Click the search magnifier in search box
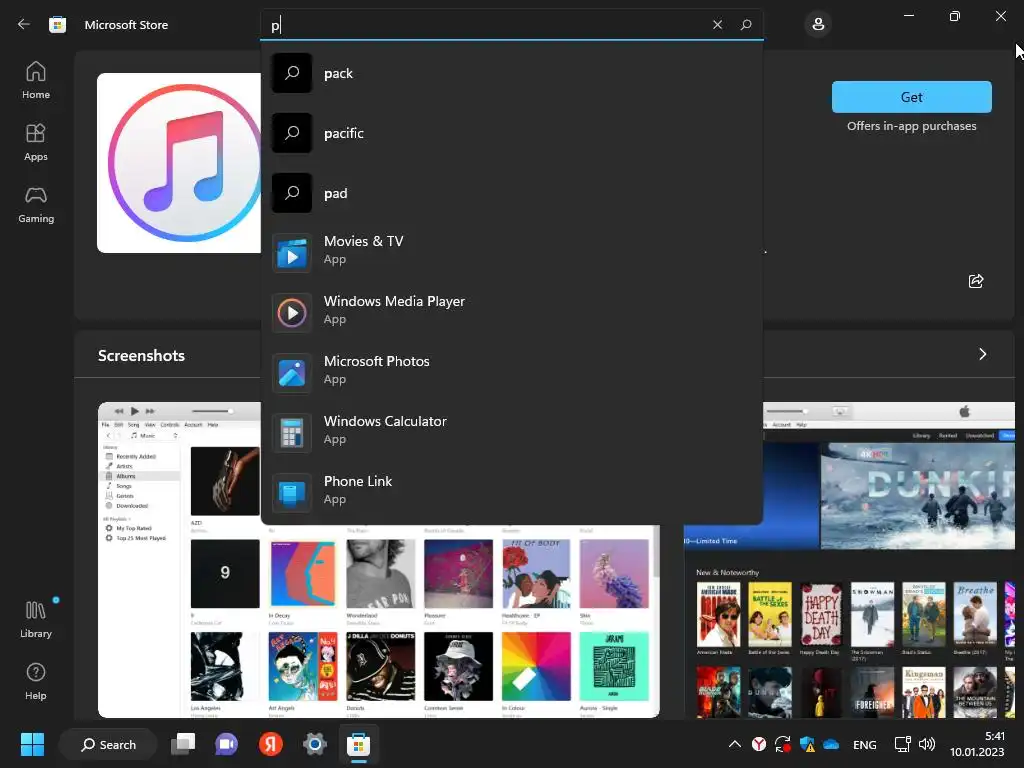 [746, 25]
